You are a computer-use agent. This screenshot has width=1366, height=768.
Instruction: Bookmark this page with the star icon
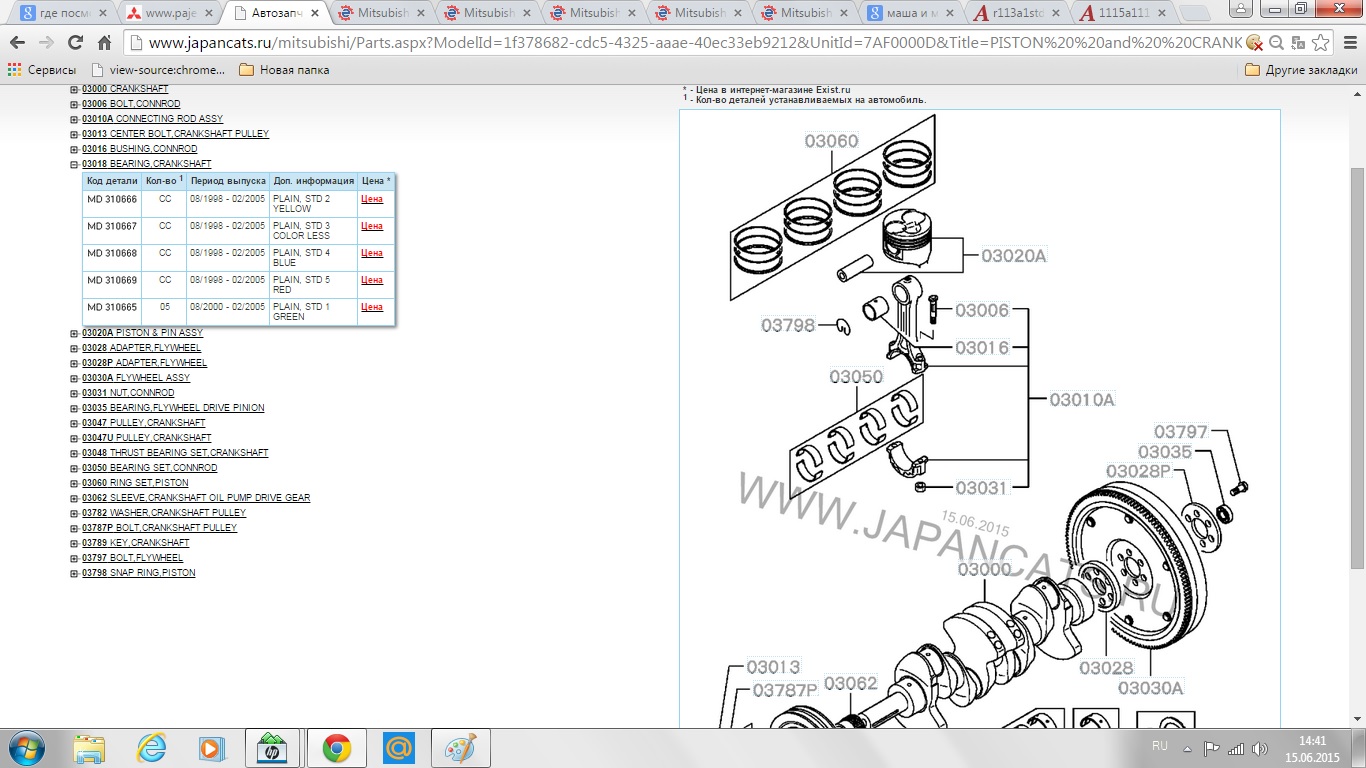(1321, 43)
